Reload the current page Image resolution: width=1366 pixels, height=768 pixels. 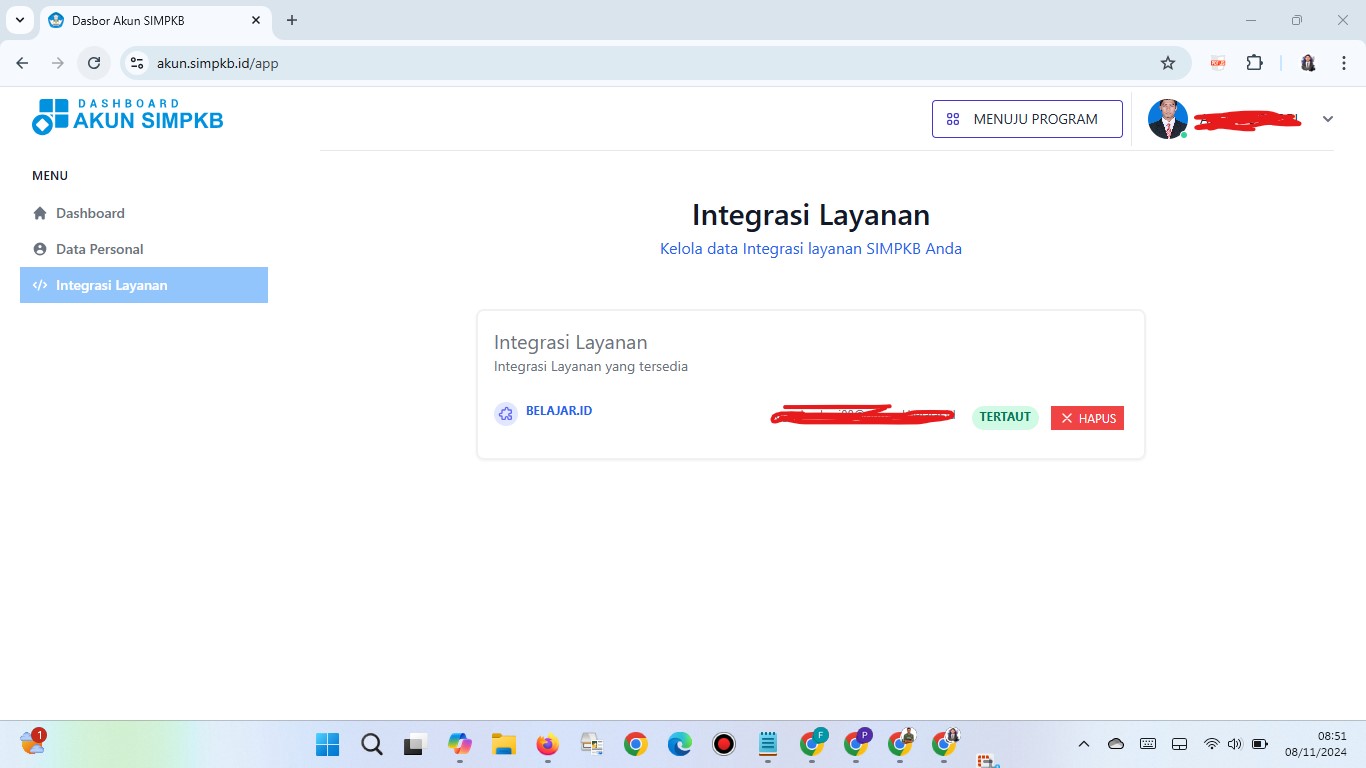pos(94,63)
